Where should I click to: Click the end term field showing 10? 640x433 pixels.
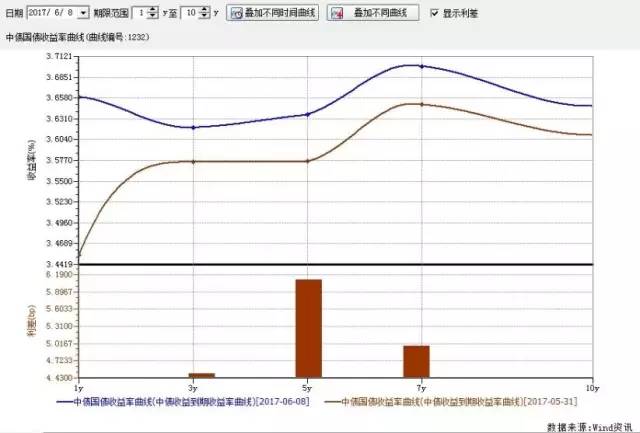192,14
